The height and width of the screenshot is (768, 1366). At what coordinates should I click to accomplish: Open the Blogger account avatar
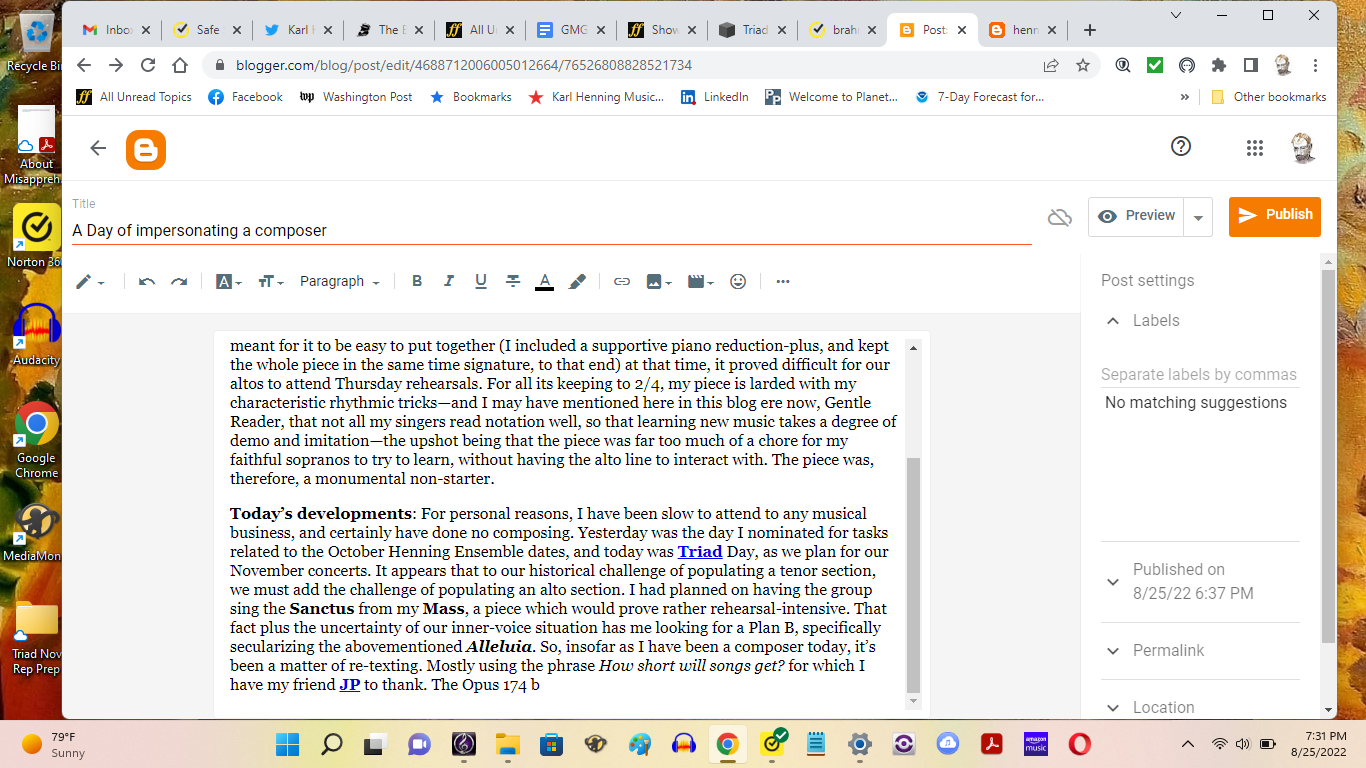coord(1303,148)
